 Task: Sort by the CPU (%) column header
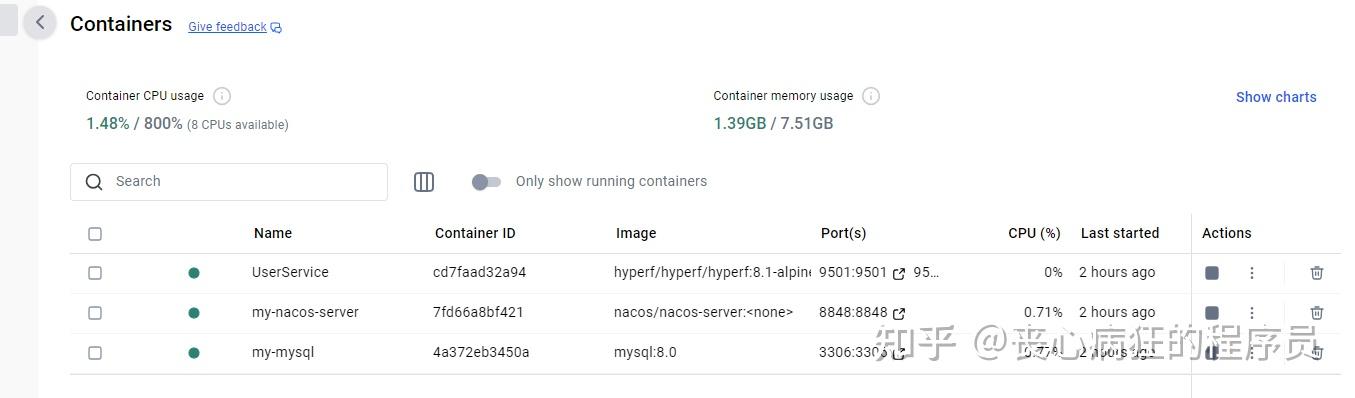[x=1034, y=233]
